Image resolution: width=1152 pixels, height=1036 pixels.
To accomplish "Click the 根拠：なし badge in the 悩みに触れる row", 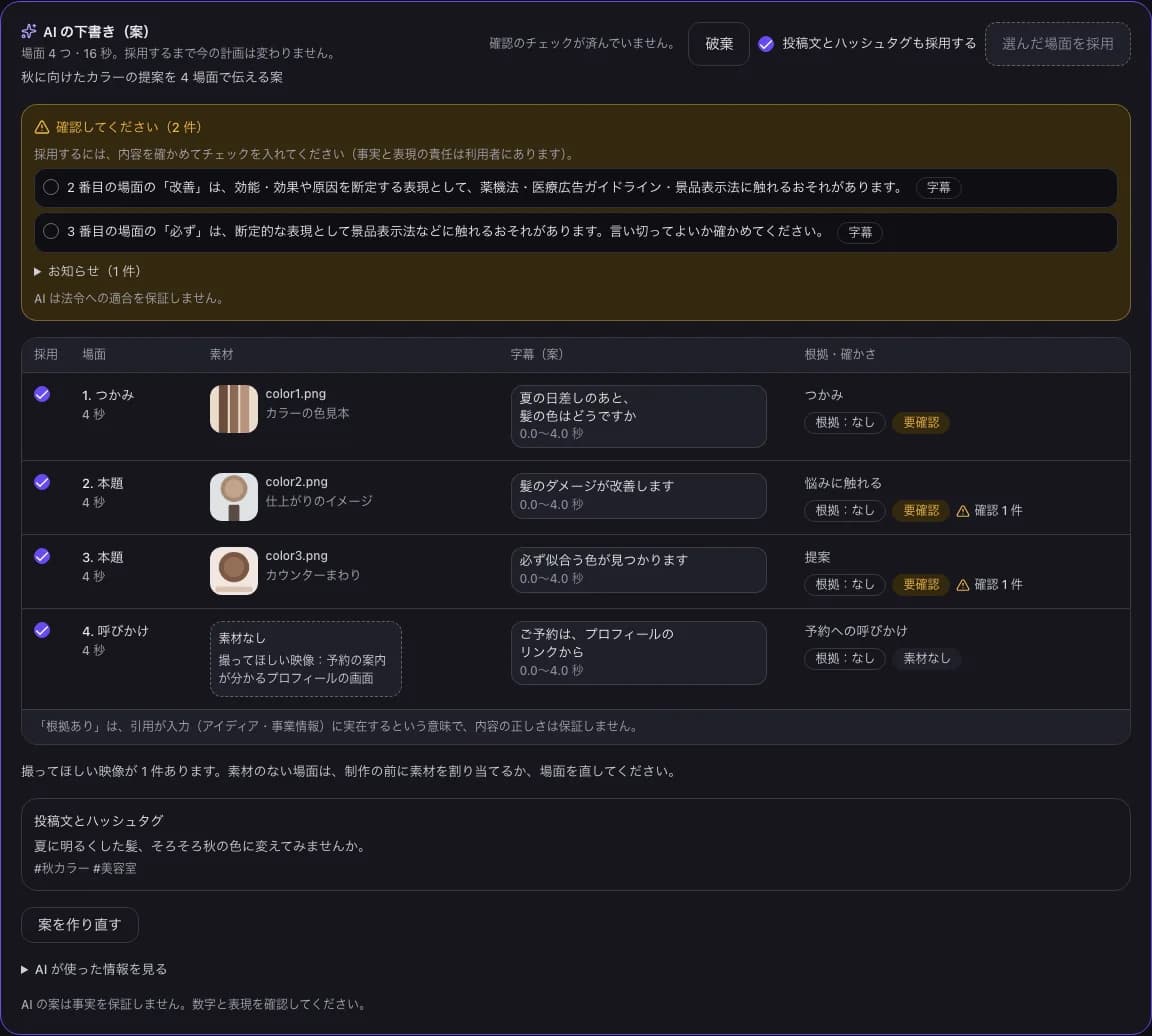I will (x=845, y=511).
